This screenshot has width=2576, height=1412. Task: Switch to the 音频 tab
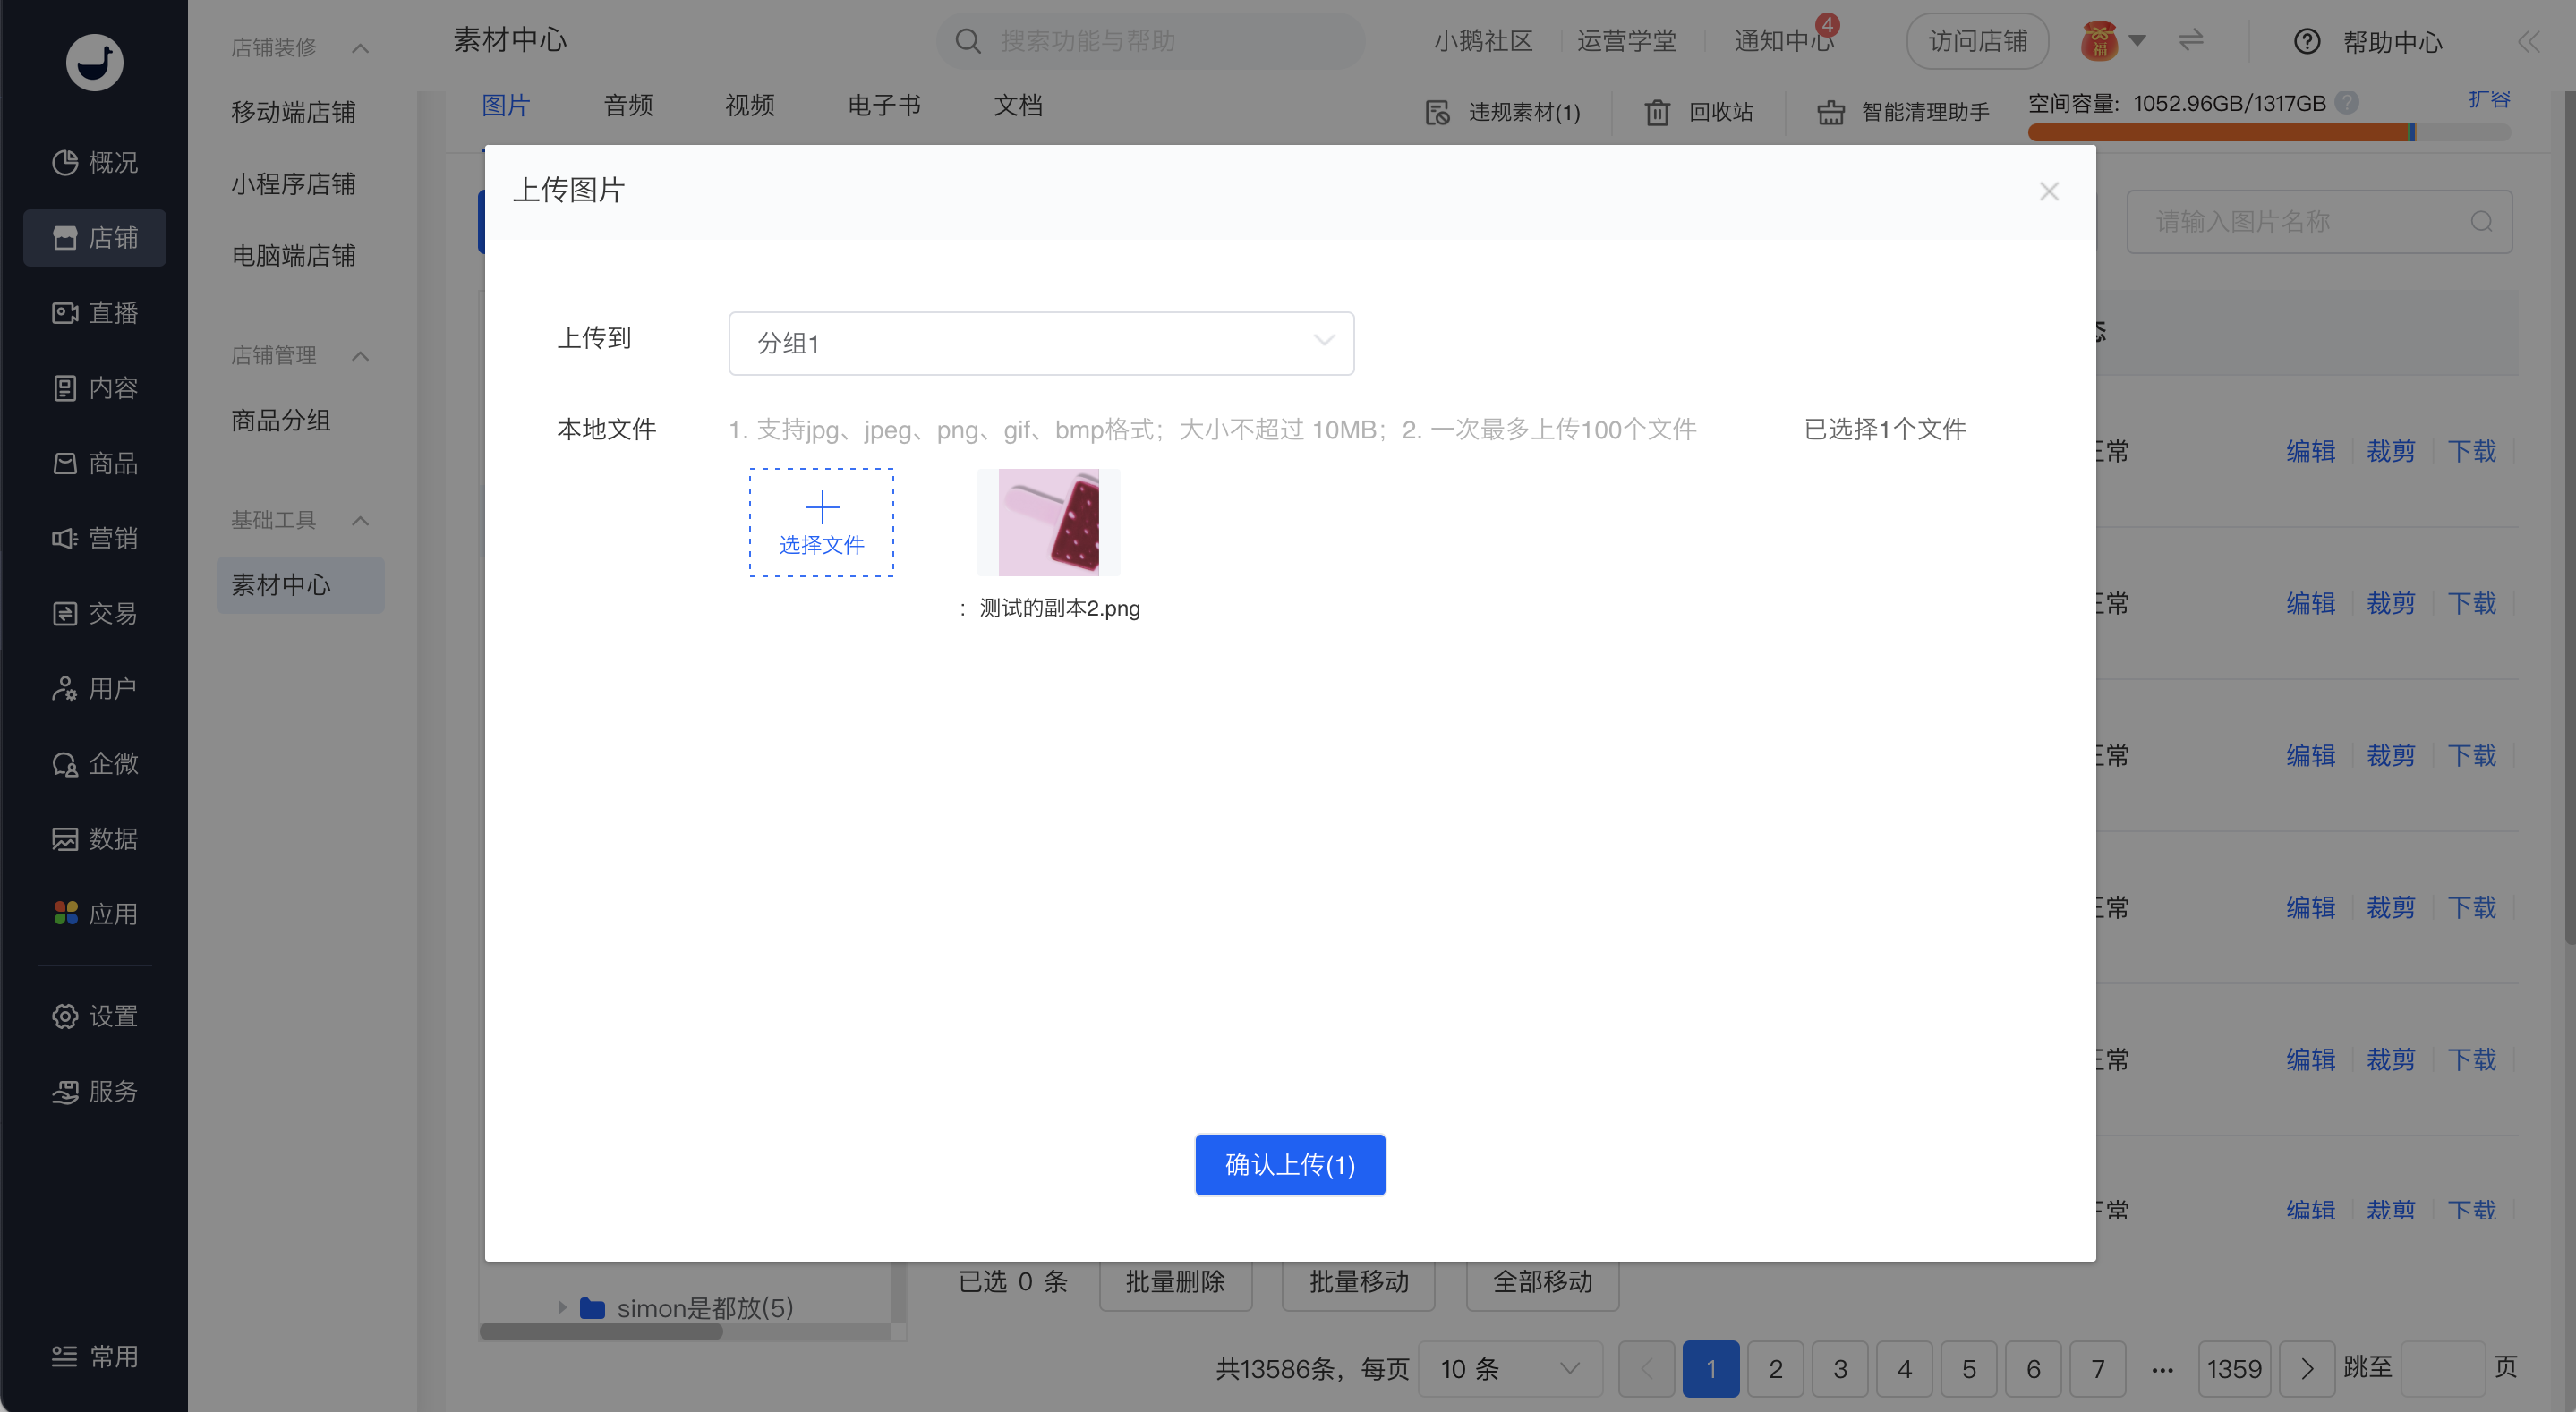tap(628, 105)
